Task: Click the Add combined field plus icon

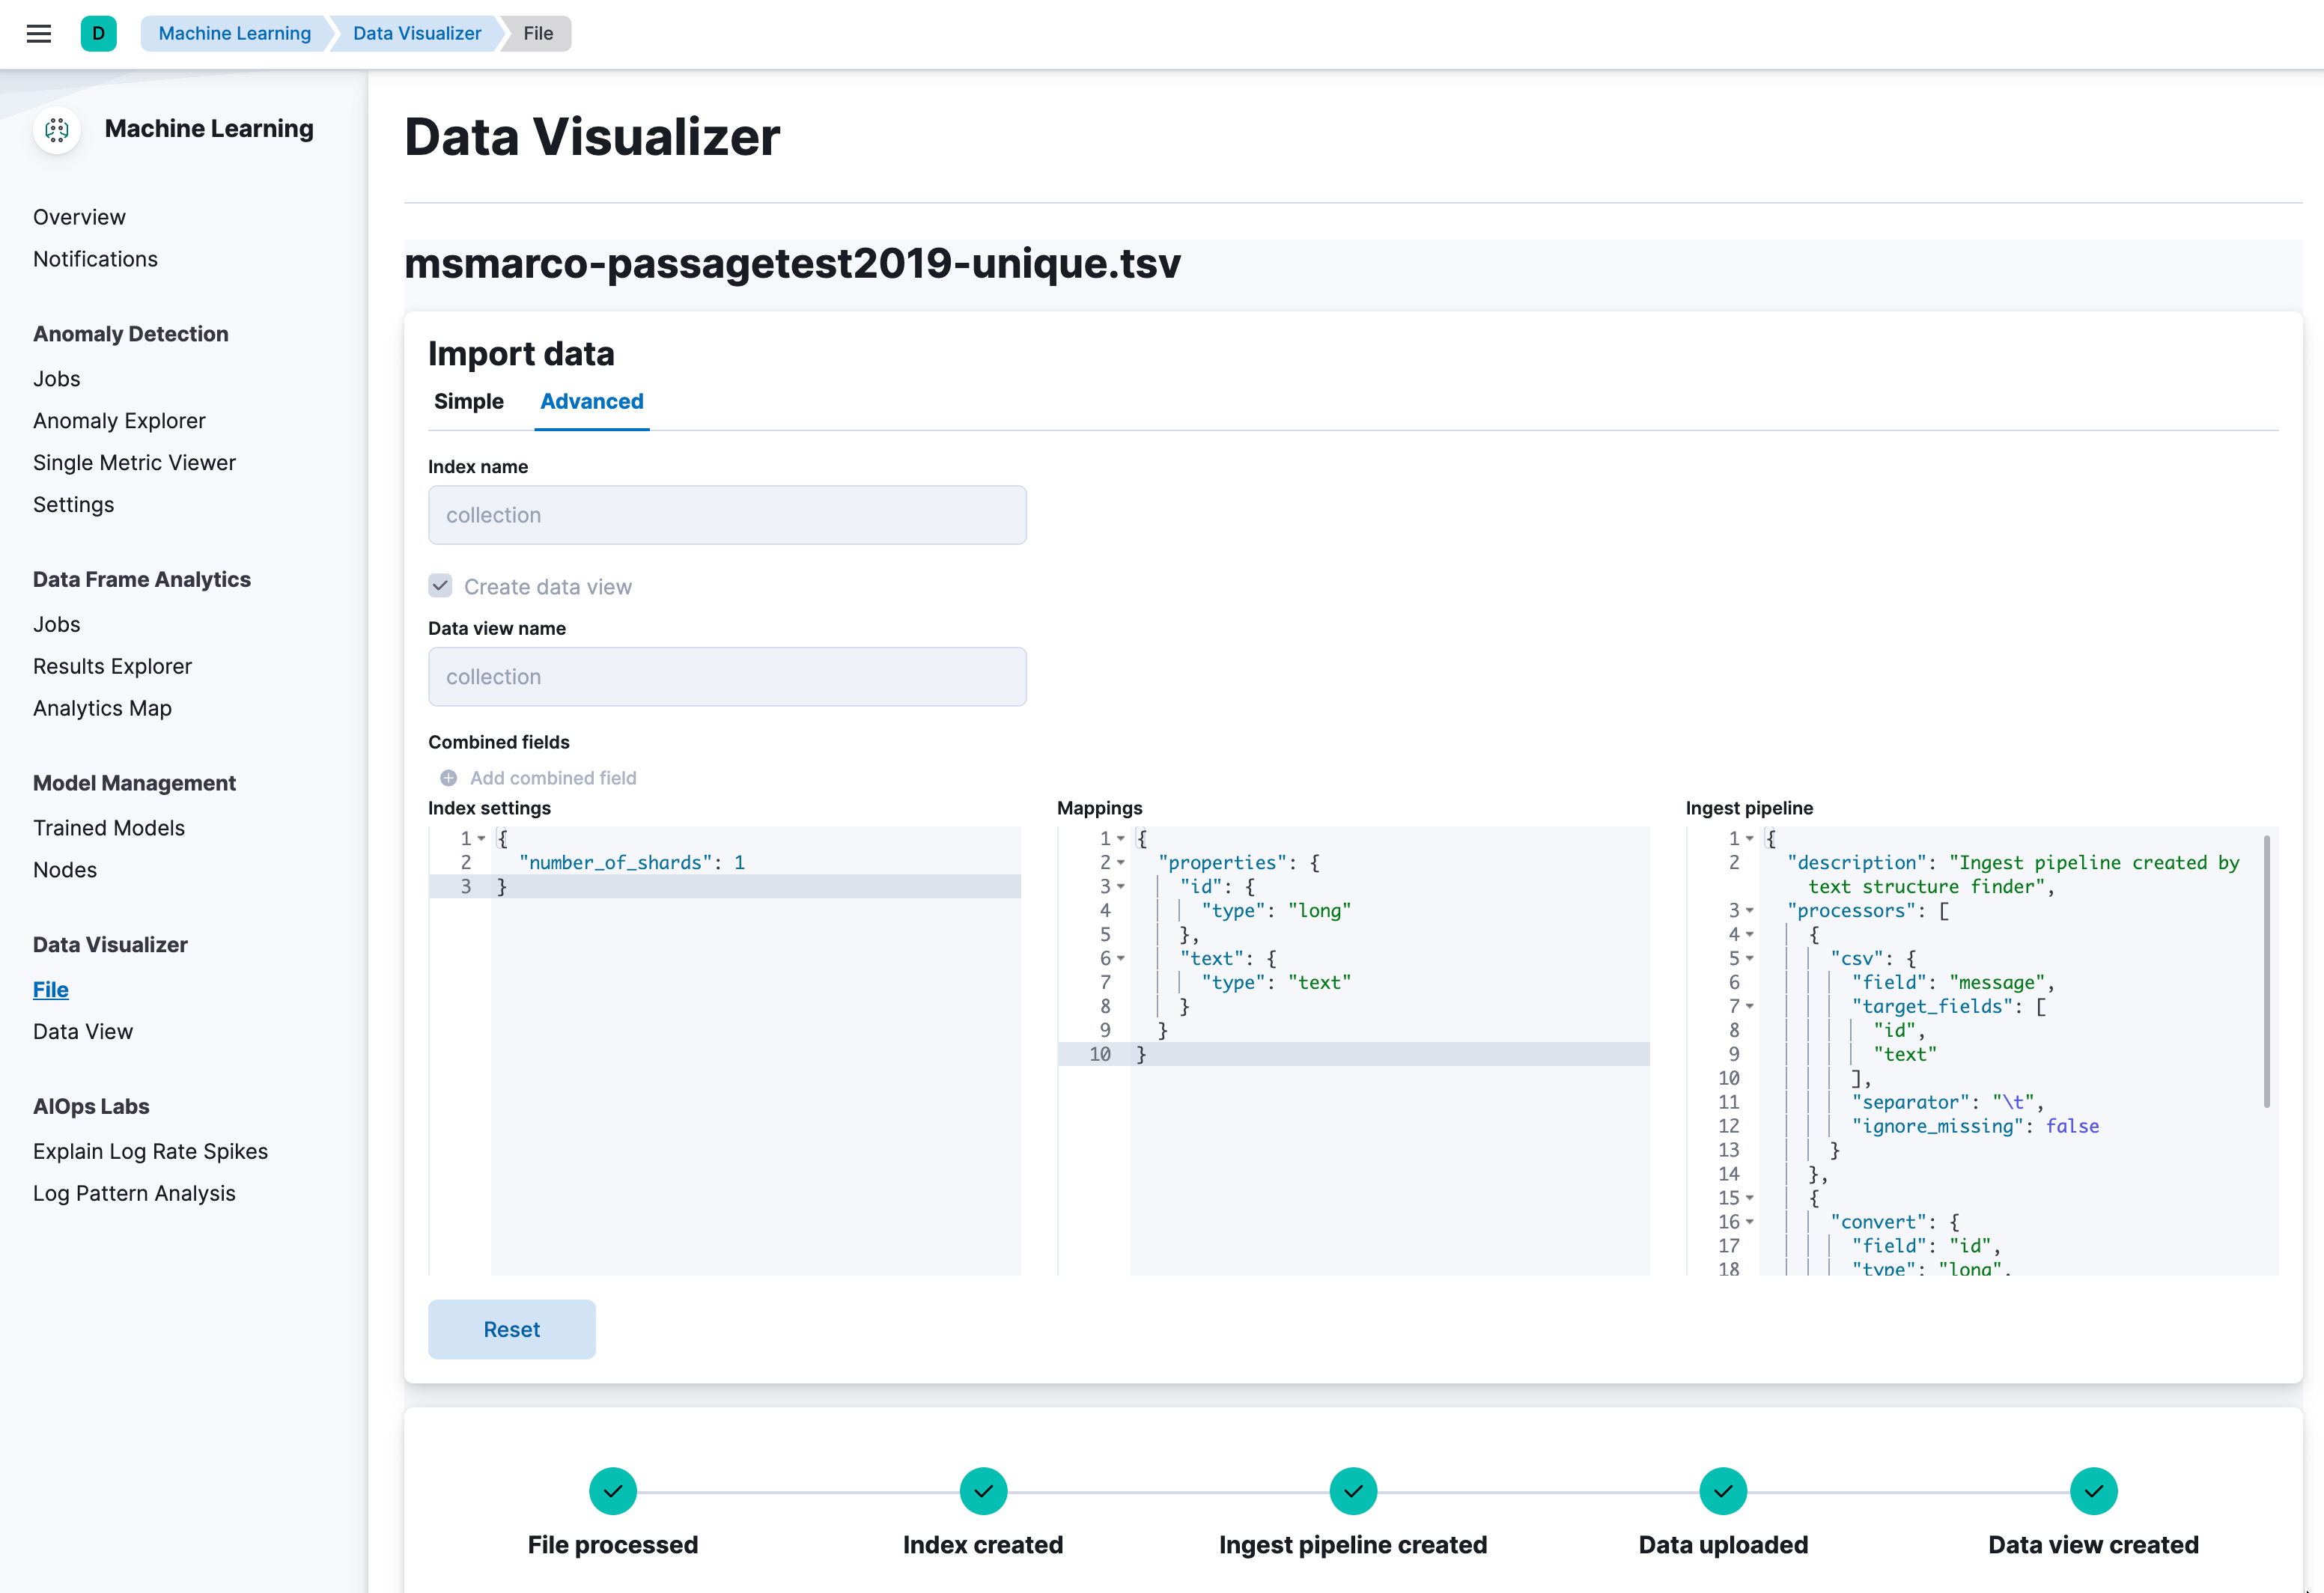Action: (448, 777)
